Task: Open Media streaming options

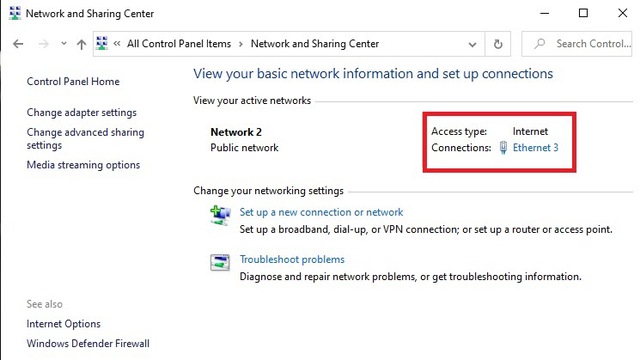Action: point(83,165)
